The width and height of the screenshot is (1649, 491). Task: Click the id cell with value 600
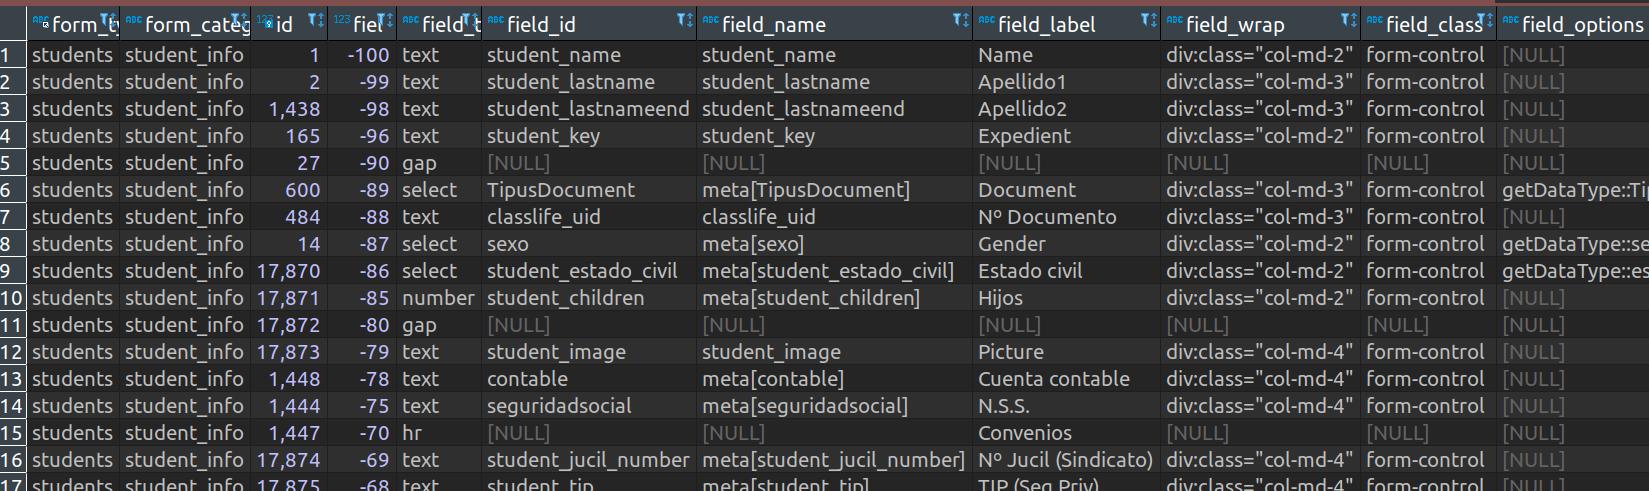point(289,190)
